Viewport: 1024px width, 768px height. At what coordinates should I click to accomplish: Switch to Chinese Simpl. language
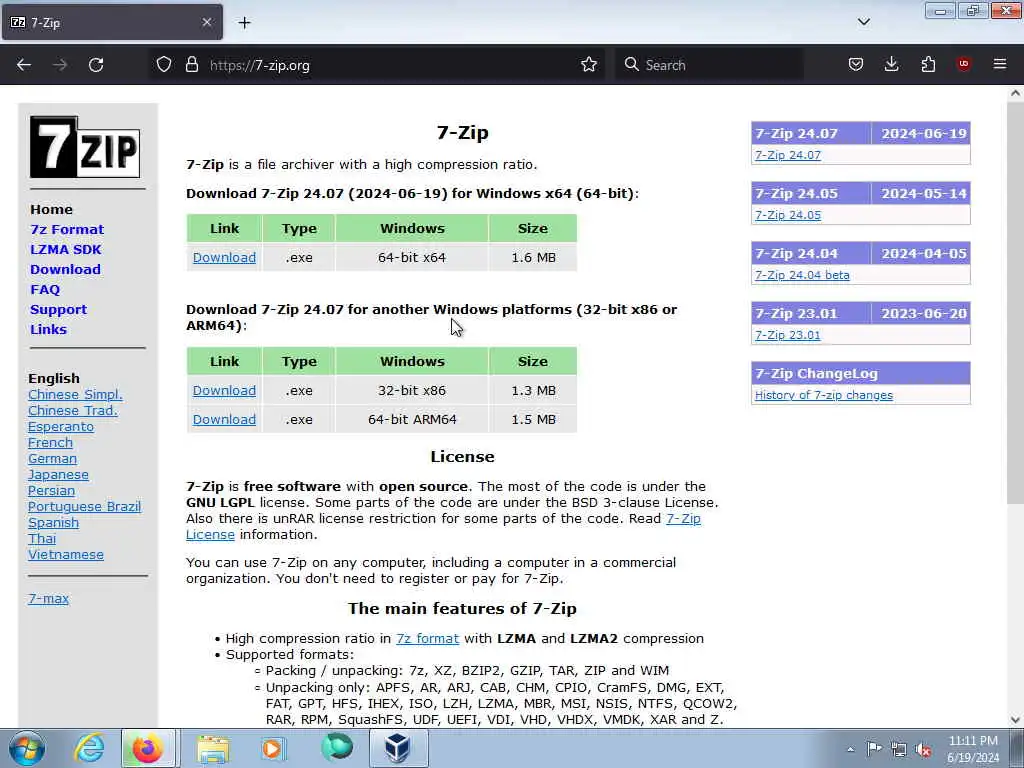tap(75, 395)
